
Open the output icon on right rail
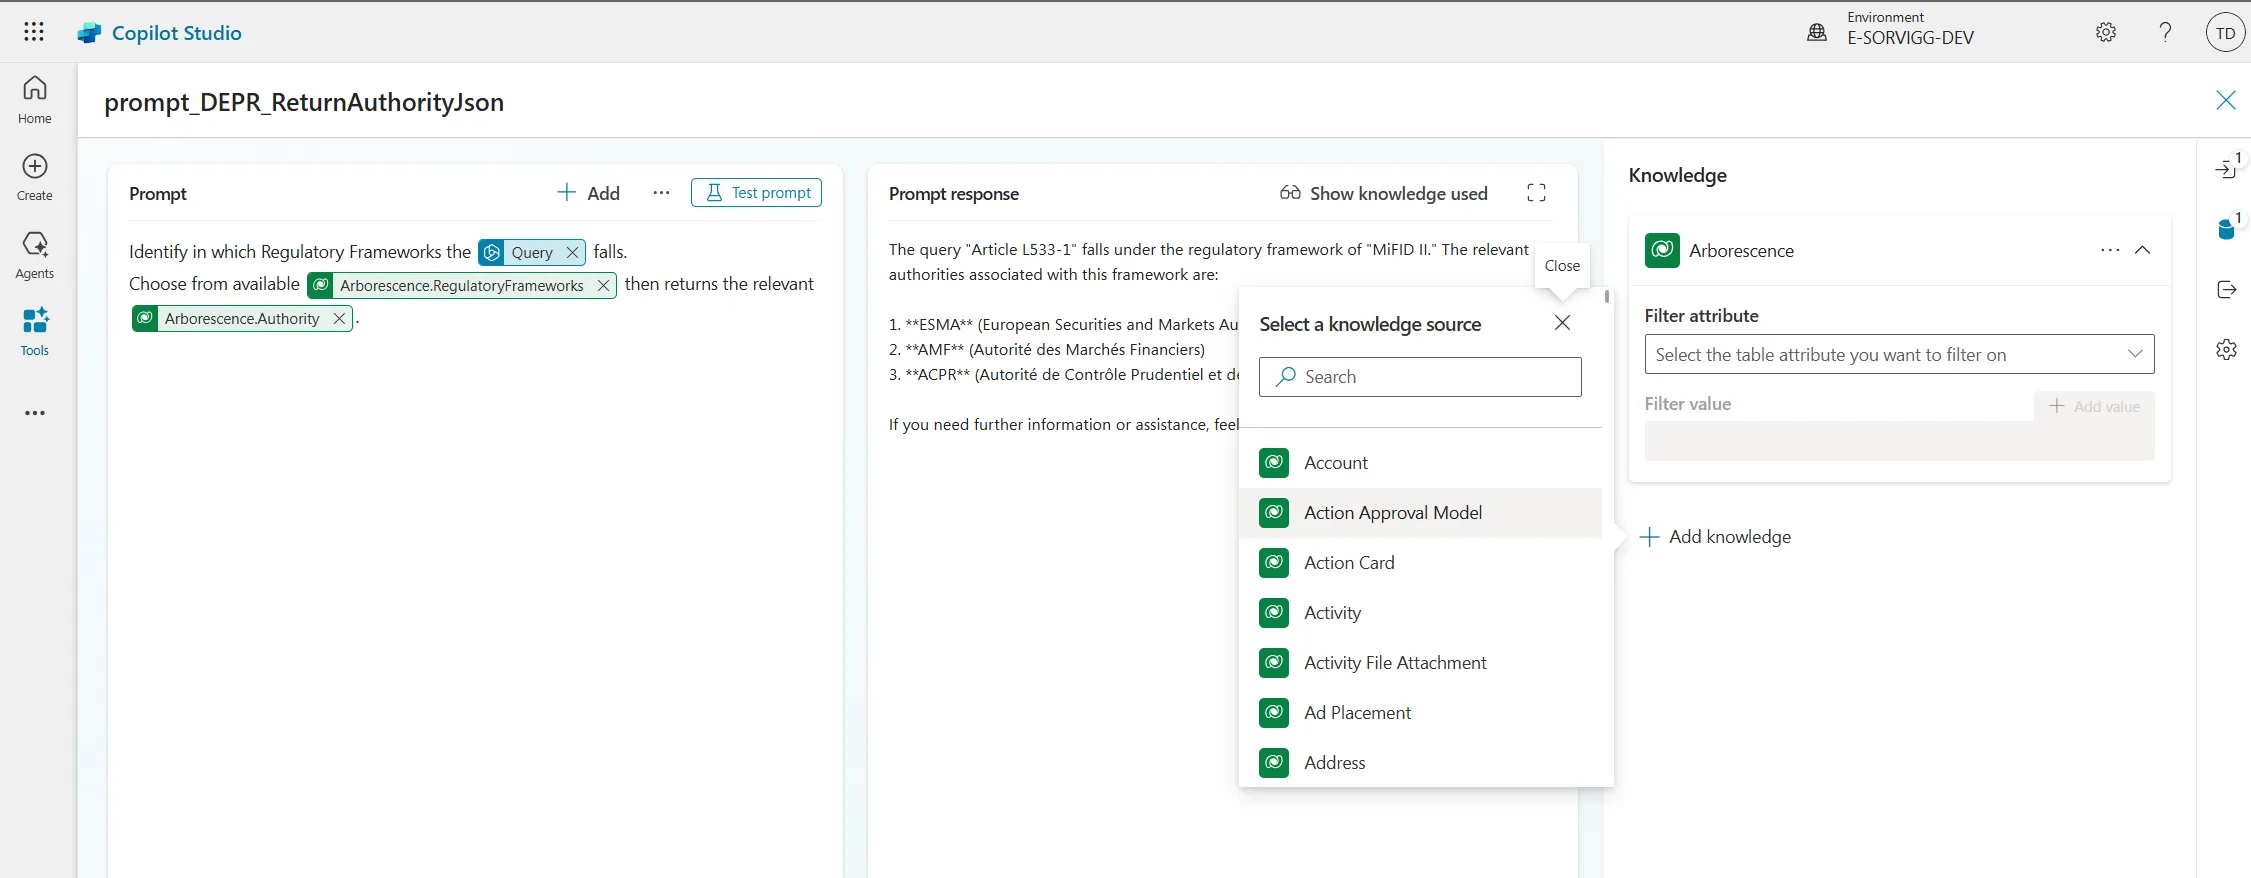[x=2226, y=289]
